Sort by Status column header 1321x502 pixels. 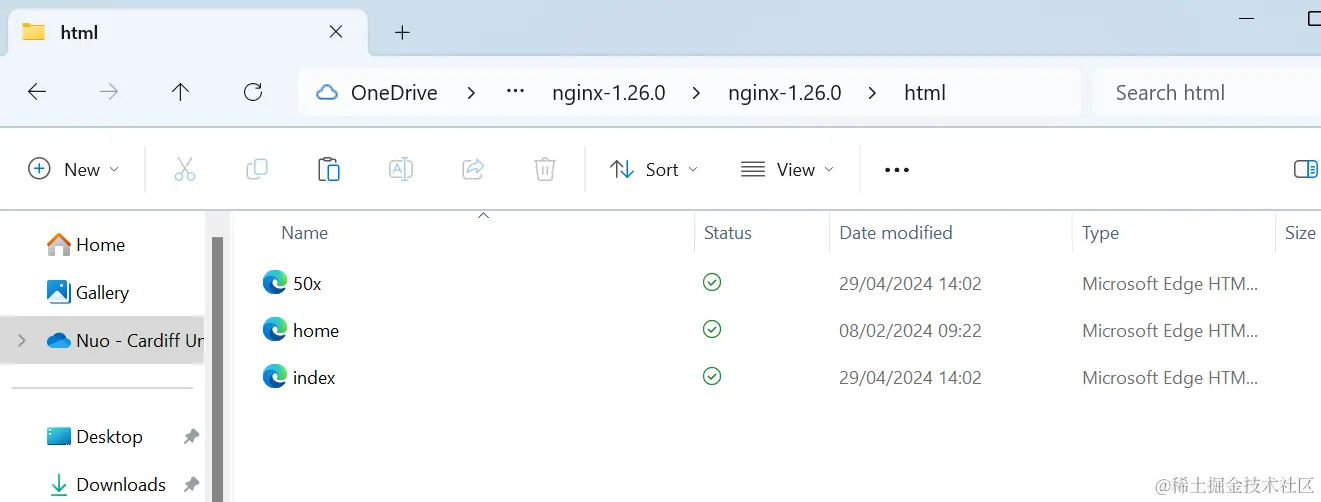pos(727,232)
